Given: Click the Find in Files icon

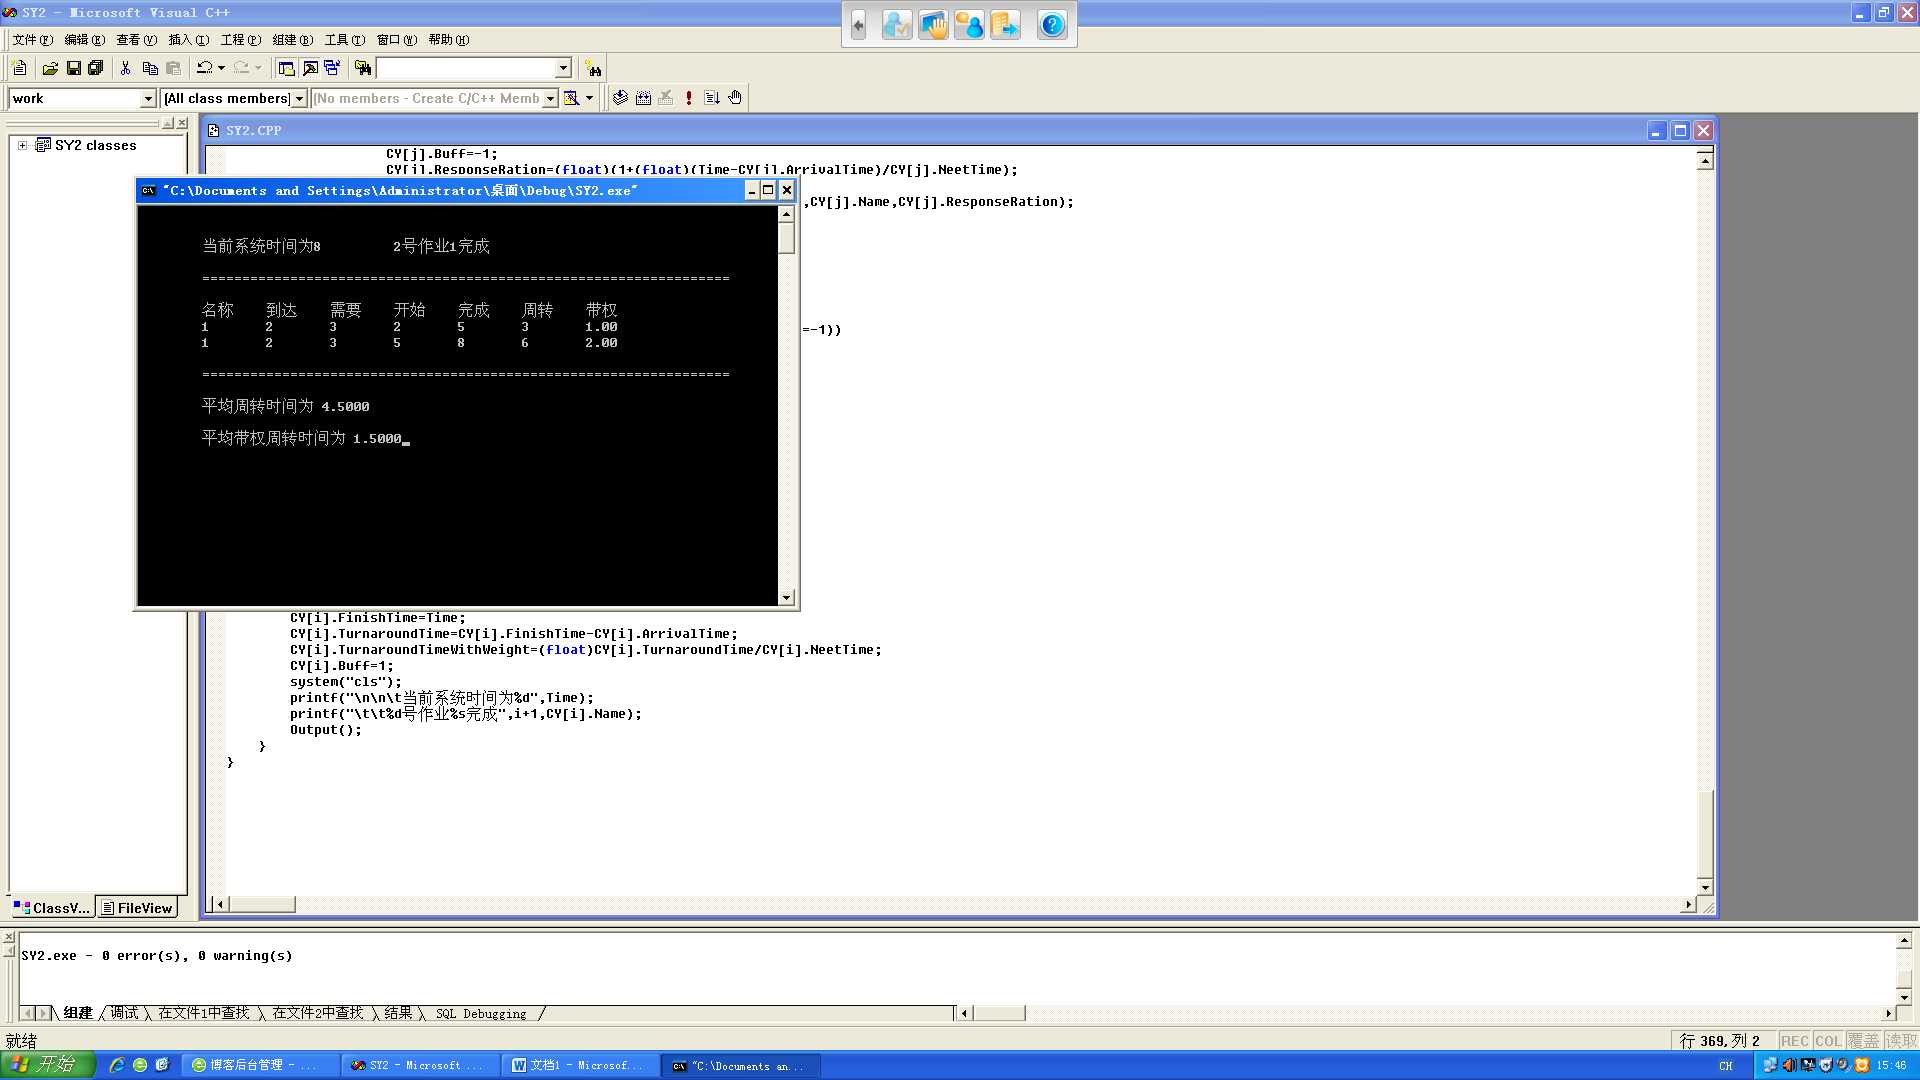Looking at the screenshot, I should click(x=363, y=68).
